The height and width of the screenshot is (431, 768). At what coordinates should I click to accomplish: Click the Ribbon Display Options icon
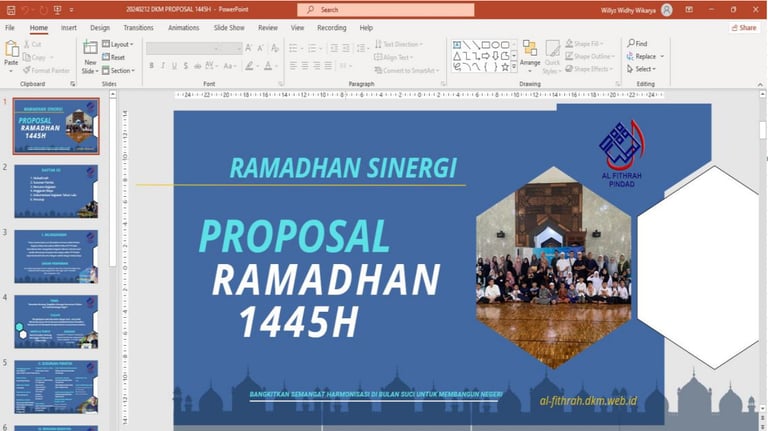[x=689, y=10]
